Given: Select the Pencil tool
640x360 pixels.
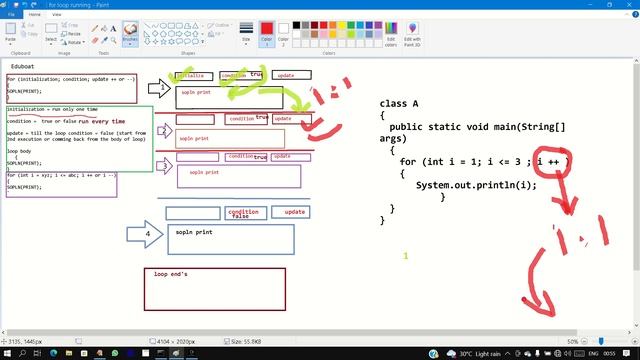Looking at the screenshot, I should 95,28.
